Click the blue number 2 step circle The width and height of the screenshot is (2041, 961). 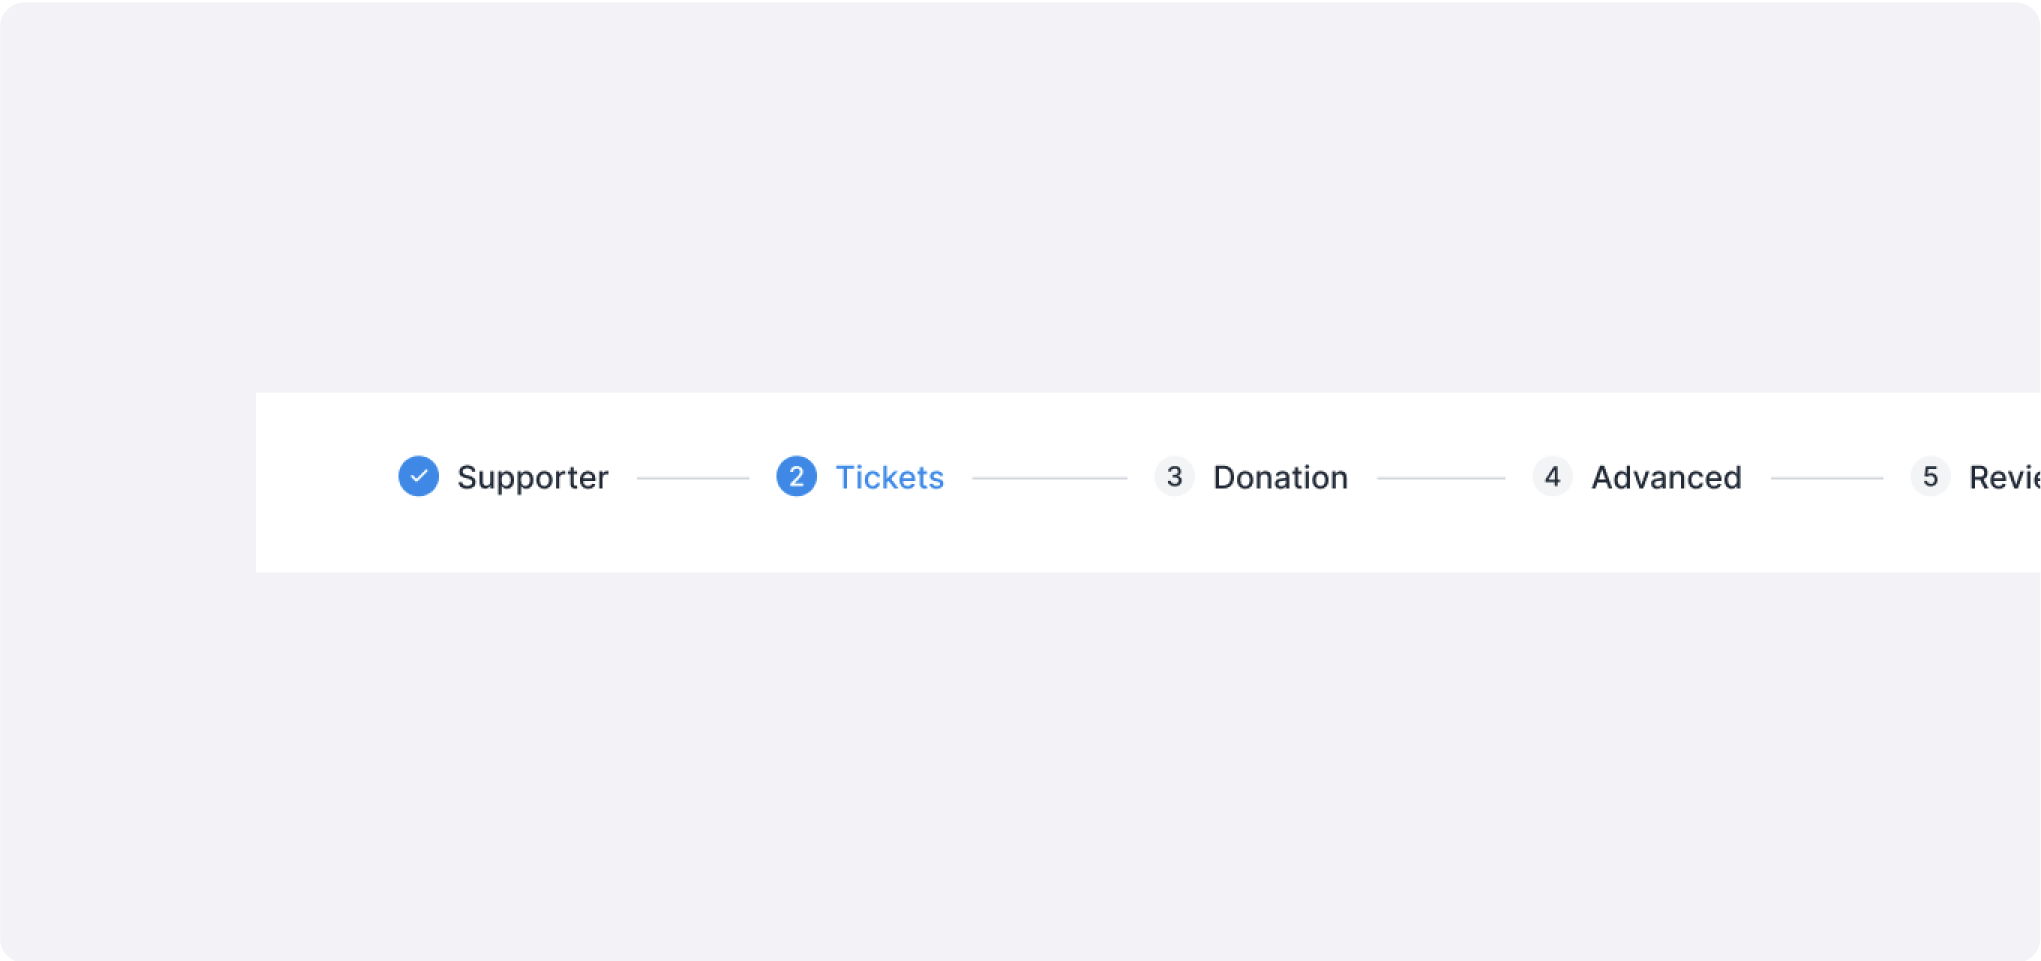pos(796,477)
